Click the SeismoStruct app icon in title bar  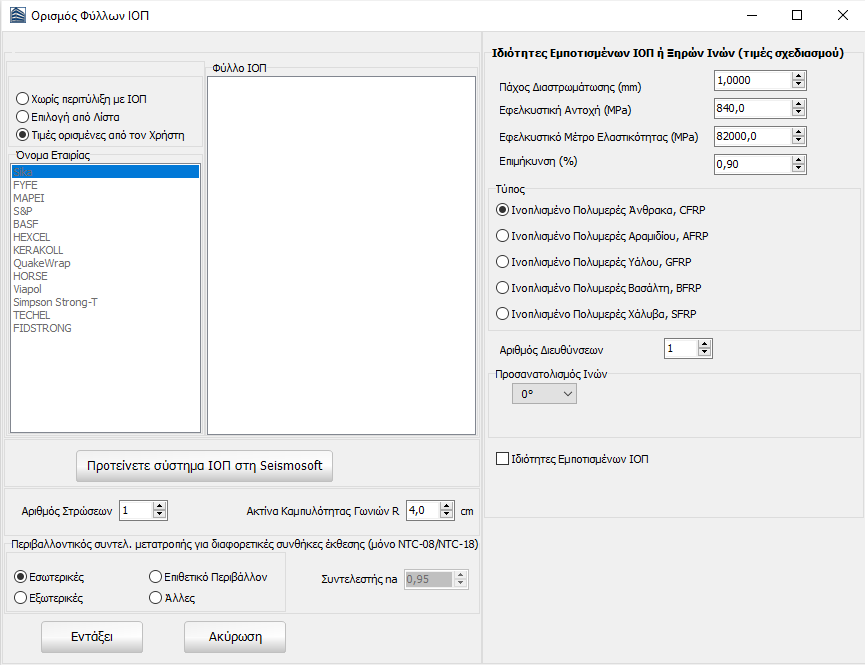(16, 16)
